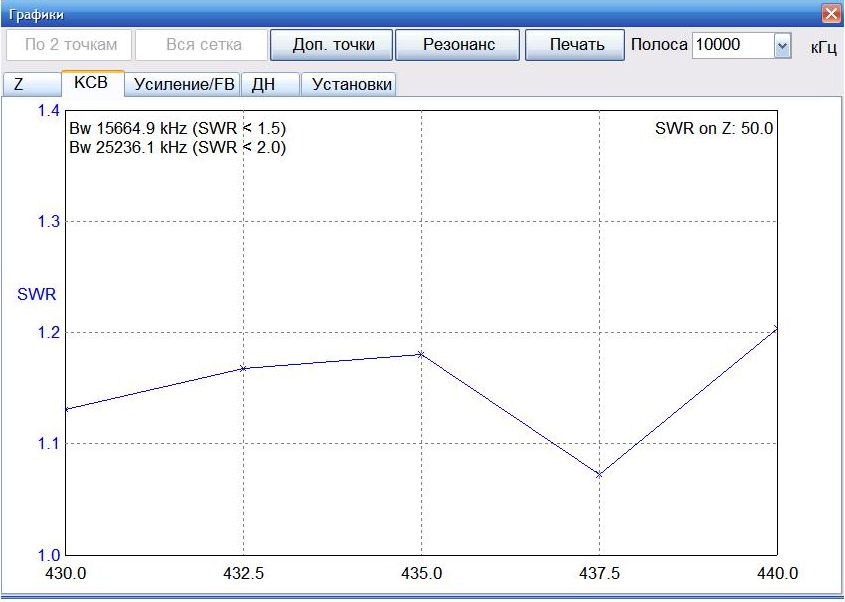Click the 'кГц' unit label
The height and width of the screenshot is (602, 845).
(x=823, y=48)
